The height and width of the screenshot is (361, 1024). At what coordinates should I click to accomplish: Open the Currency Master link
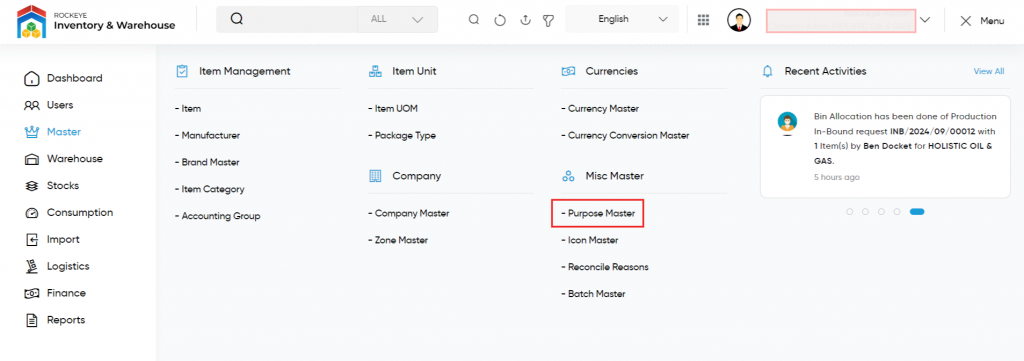(x=600, y=109)
